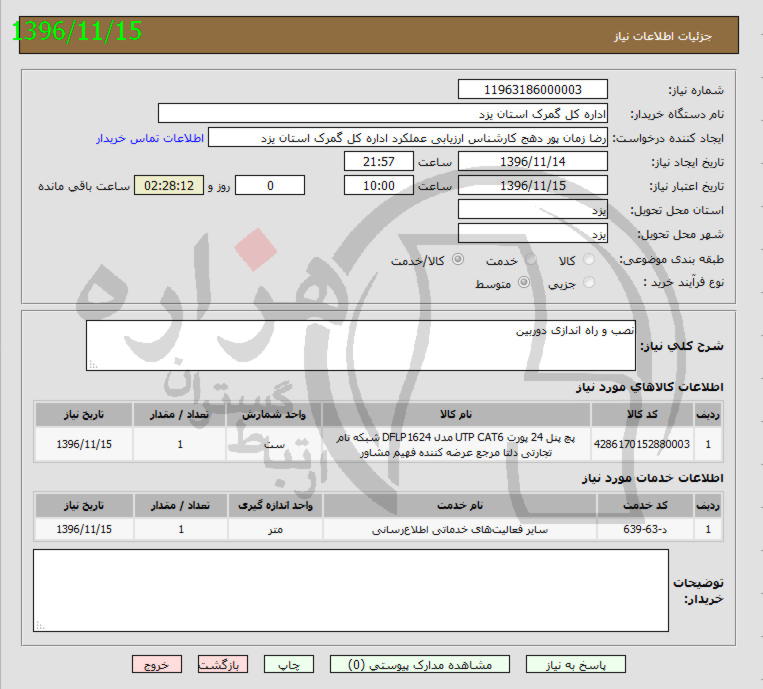Select the متوسط purchase type radio
Screen dimensions: 763x689
[524, 282]
